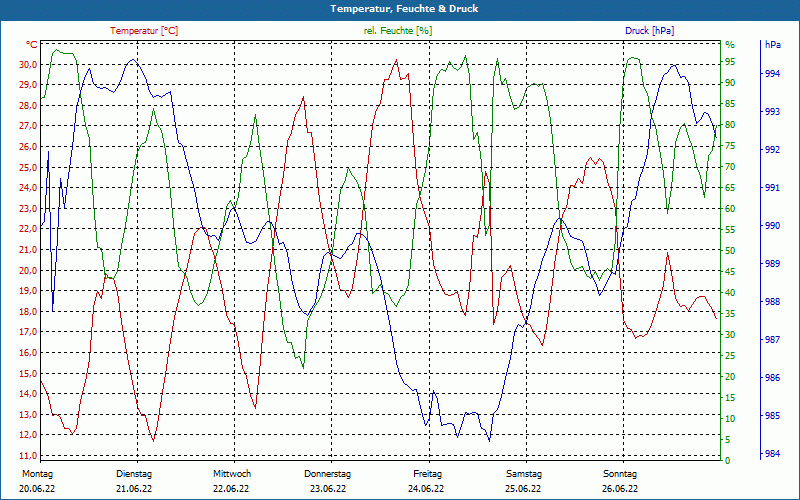Screen dimensions: 800x500
Task: Click the "991" pressure axis value
Action: coord(773,188)
